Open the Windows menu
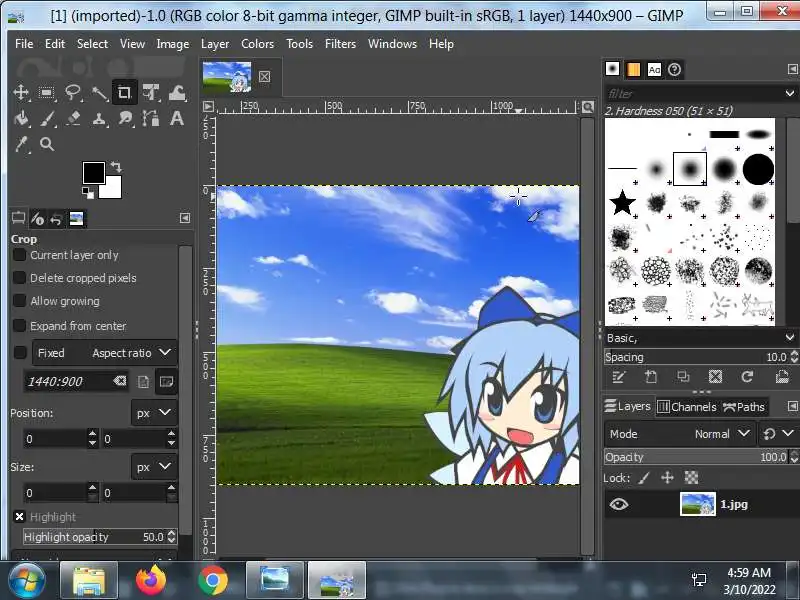The image size is (800, 600). click(x=392, y=44)
